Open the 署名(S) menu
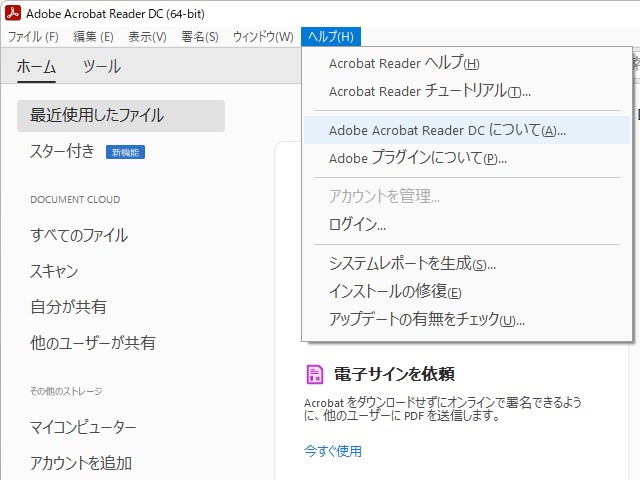The image size is (640, 480). [x=200, y=37]
